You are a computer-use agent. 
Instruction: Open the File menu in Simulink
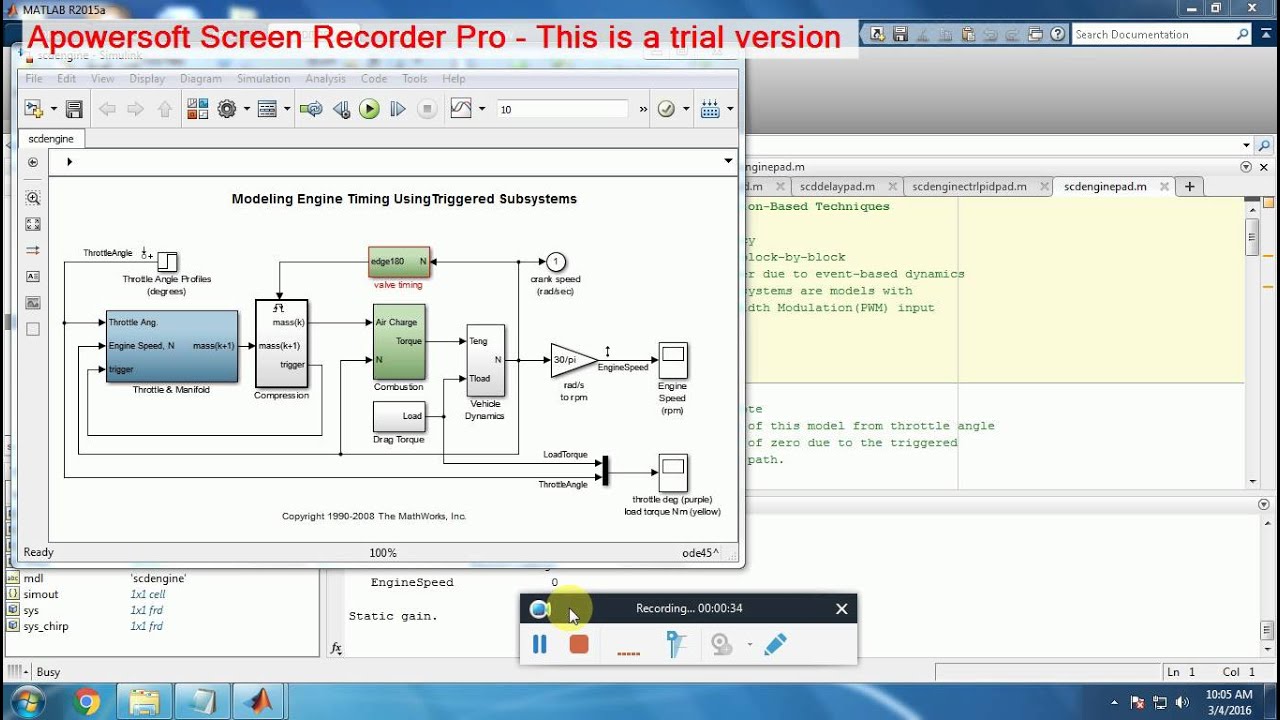[x=34, y=78]
